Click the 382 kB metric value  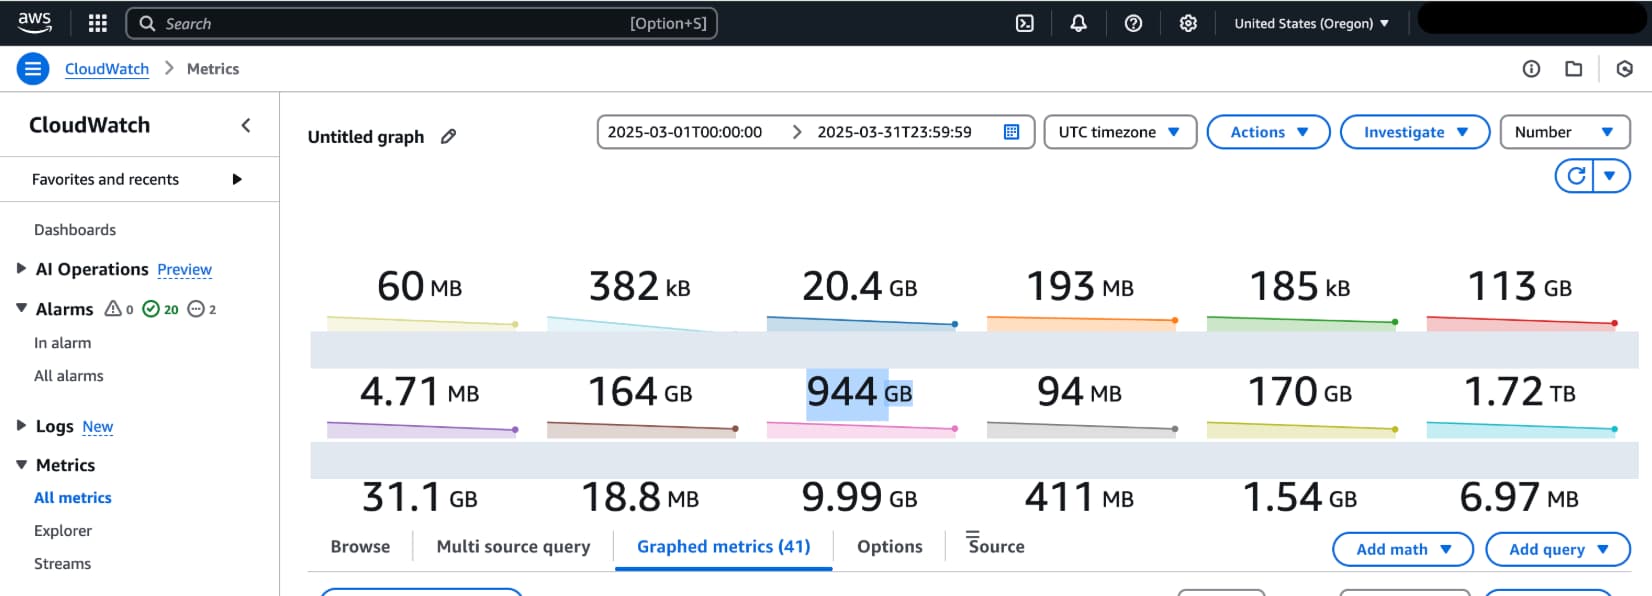click(639, 287)
